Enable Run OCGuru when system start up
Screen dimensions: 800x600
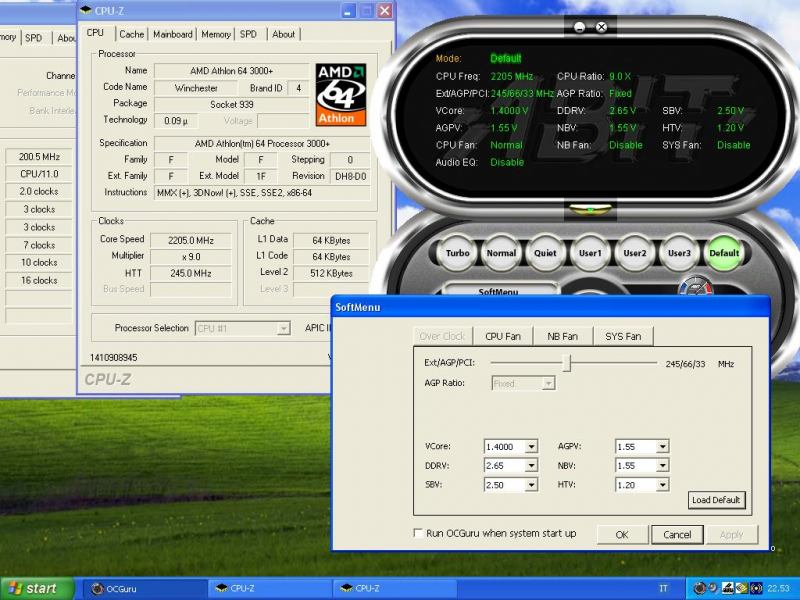(418, 533)
